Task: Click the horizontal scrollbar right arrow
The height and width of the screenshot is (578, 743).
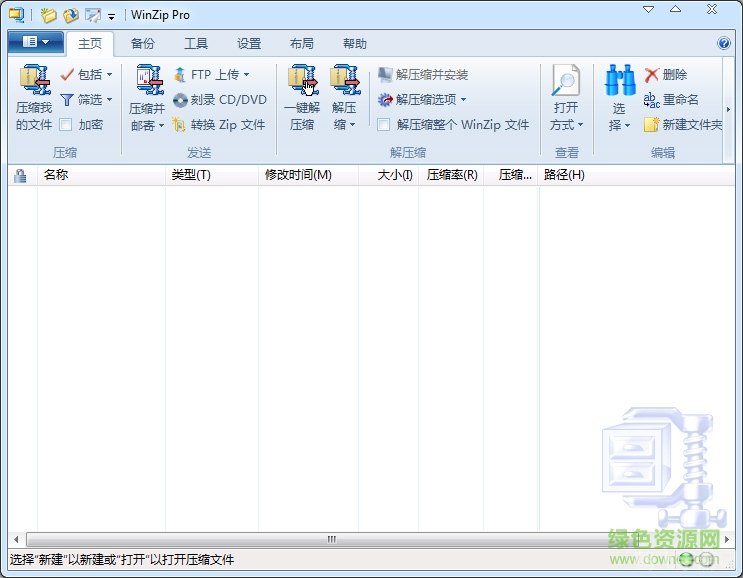Action: coord(727,539)
